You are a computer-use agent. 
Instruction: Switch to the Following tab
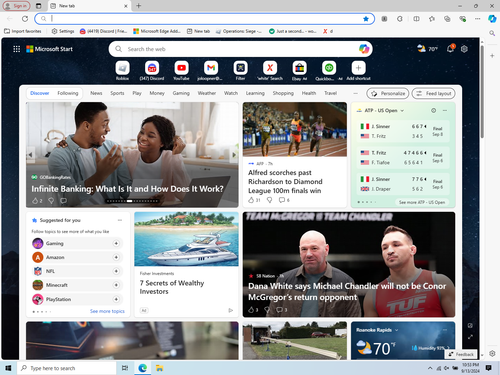click(68, 93)
